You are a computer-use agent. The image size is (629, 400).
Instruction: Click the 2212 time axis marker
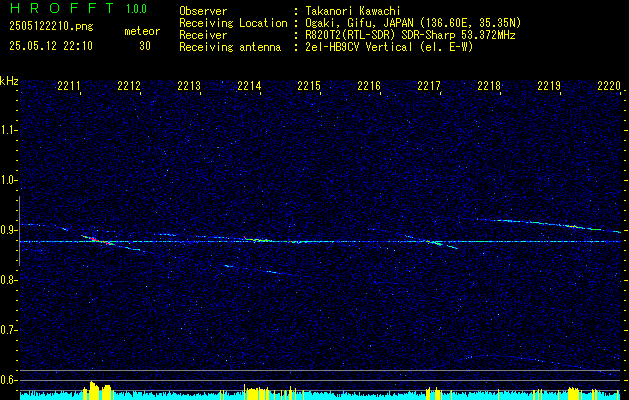(x=129, y=86)
